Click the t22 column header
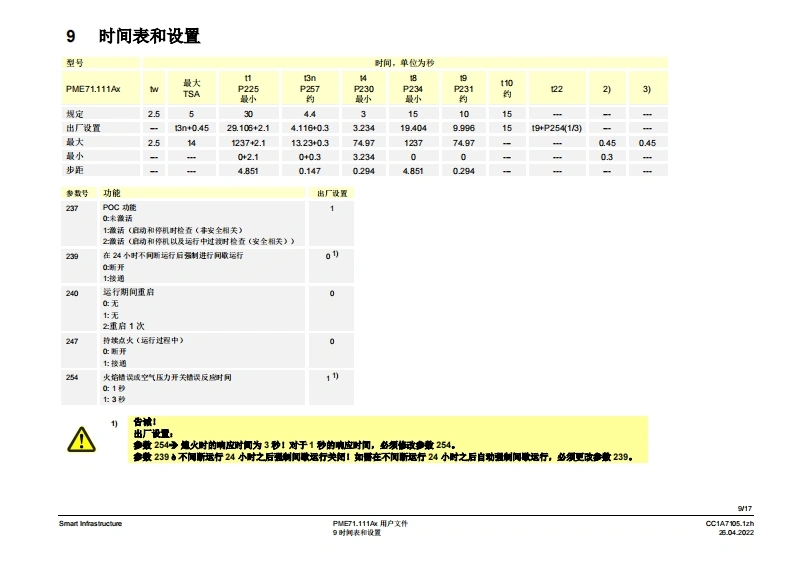The height and width of the screenshot is (561, 793). click(556, 89)
